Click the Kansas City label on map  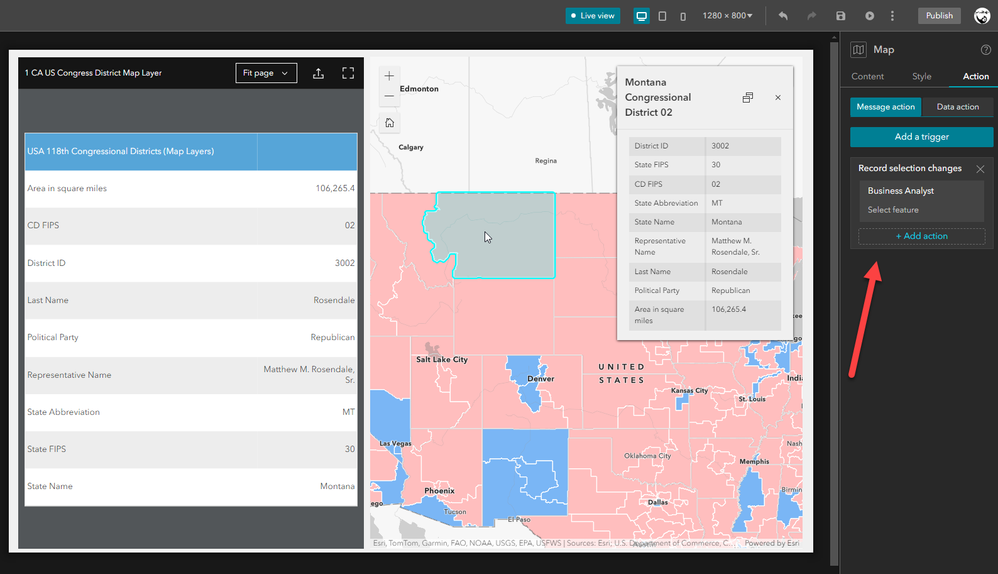tap(689, 391)
